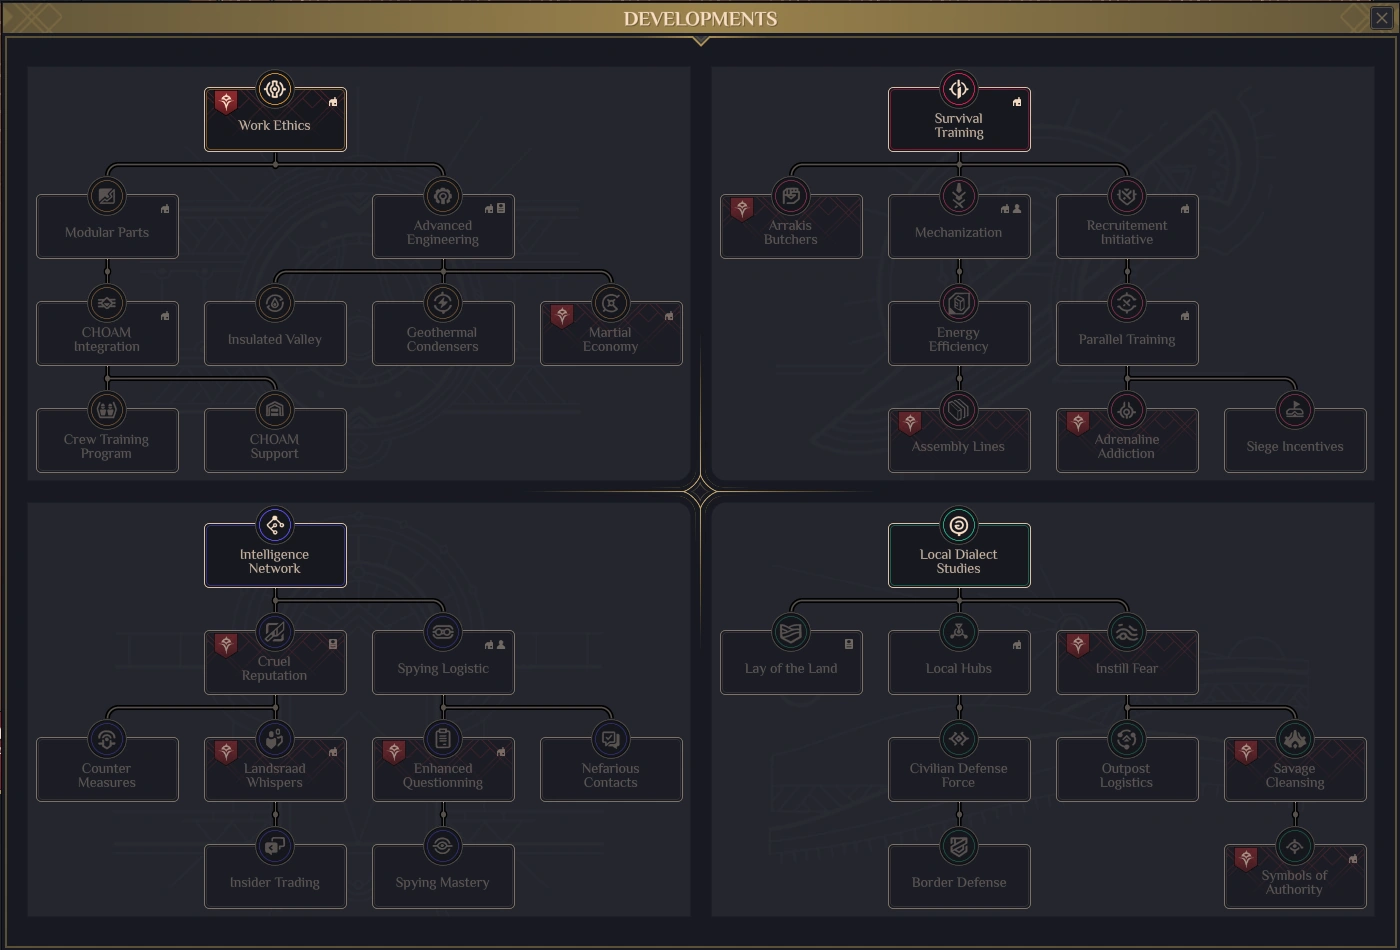Click the Local Hubs round icon
The height and width of the screenshot is (950, 1400).
(x=959, y=632)
